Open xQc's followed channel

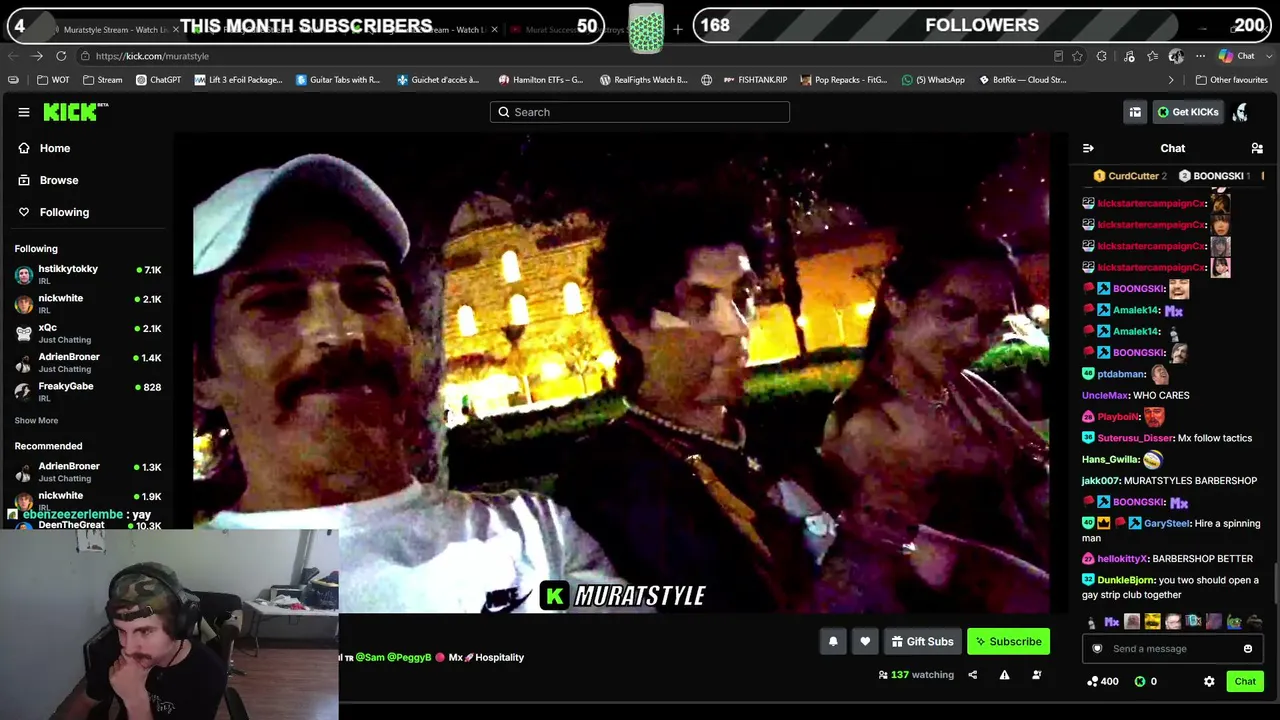(88, 333)
